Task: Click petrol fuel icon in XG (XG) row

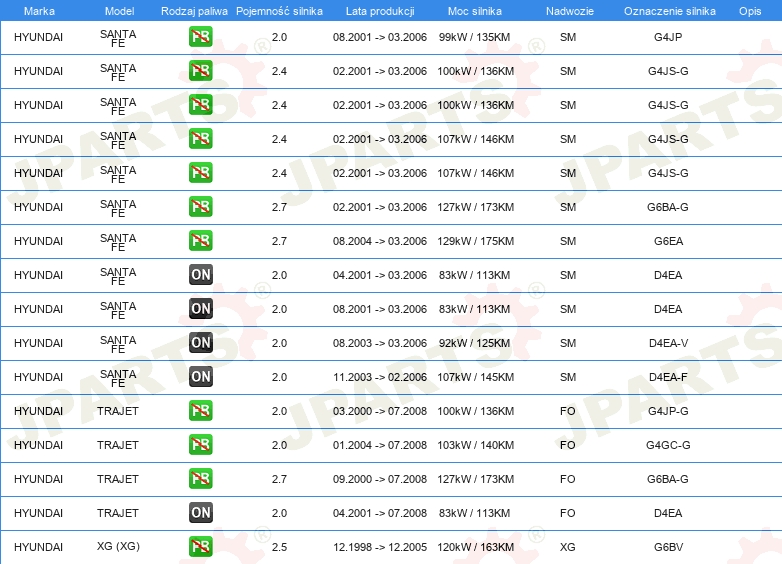Action: click(200, 547)
